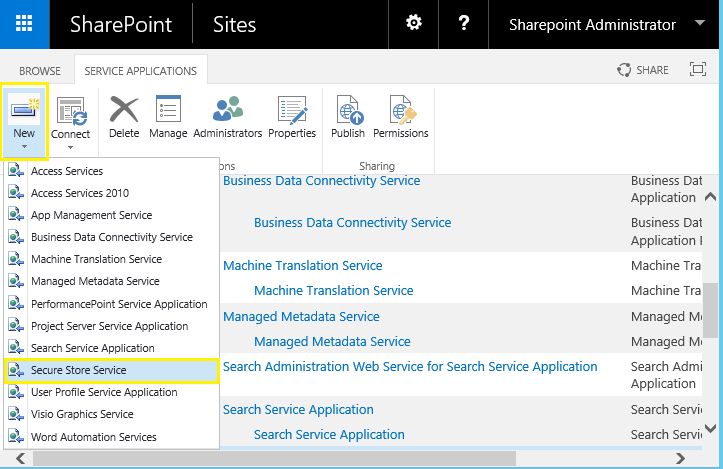Click horizontal scrollbar right arrow
Screen dimensions: 723x469
click(681, 458)
